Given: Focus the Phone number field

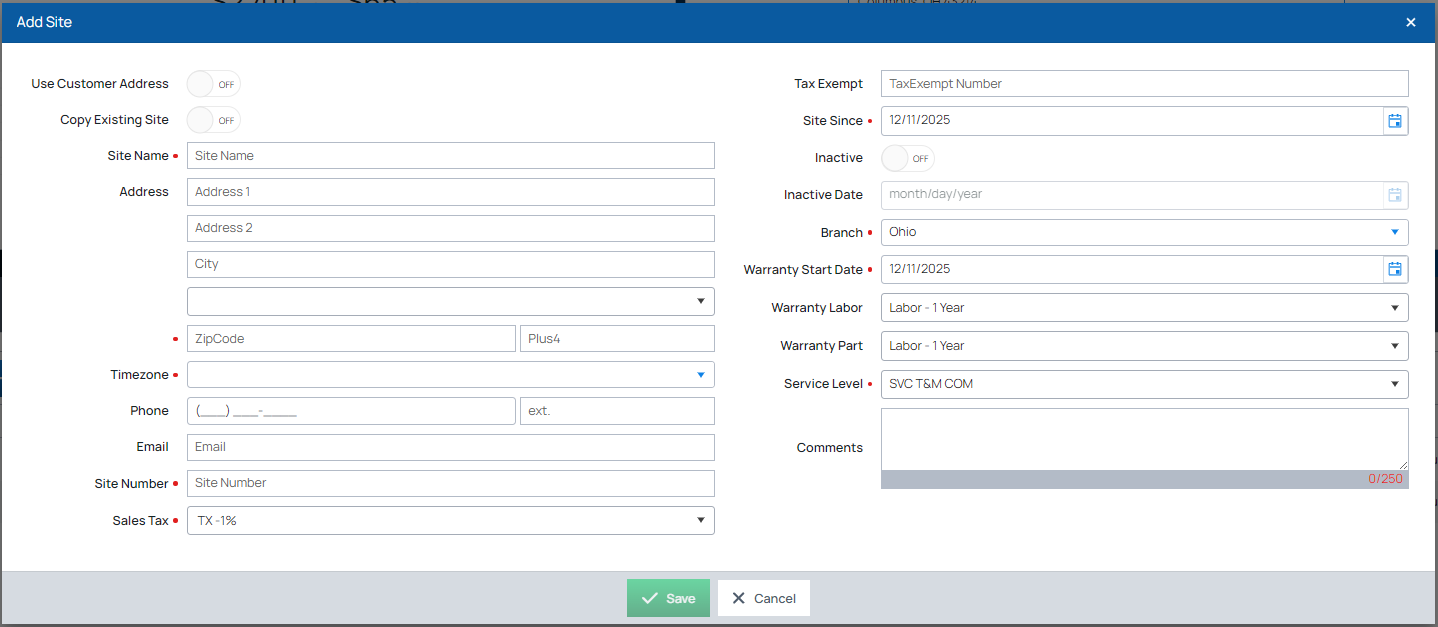Looking at the screenshot, I should tap(351, 411).
